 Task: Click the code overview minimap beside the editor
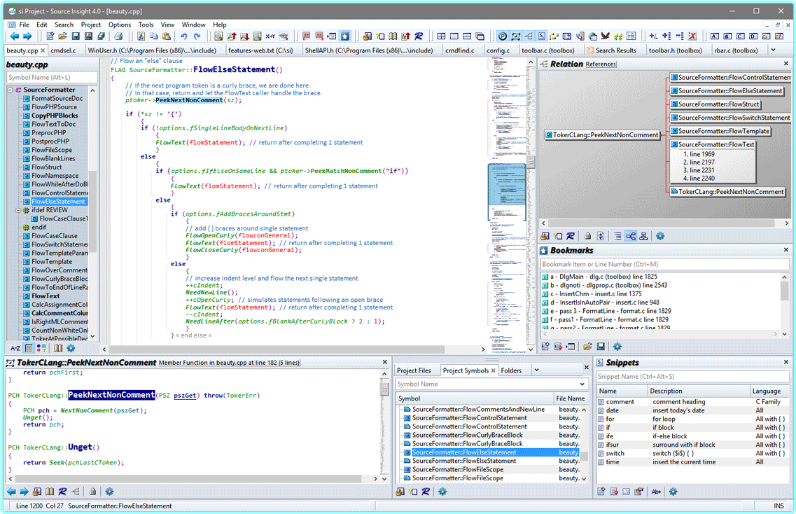505,190
